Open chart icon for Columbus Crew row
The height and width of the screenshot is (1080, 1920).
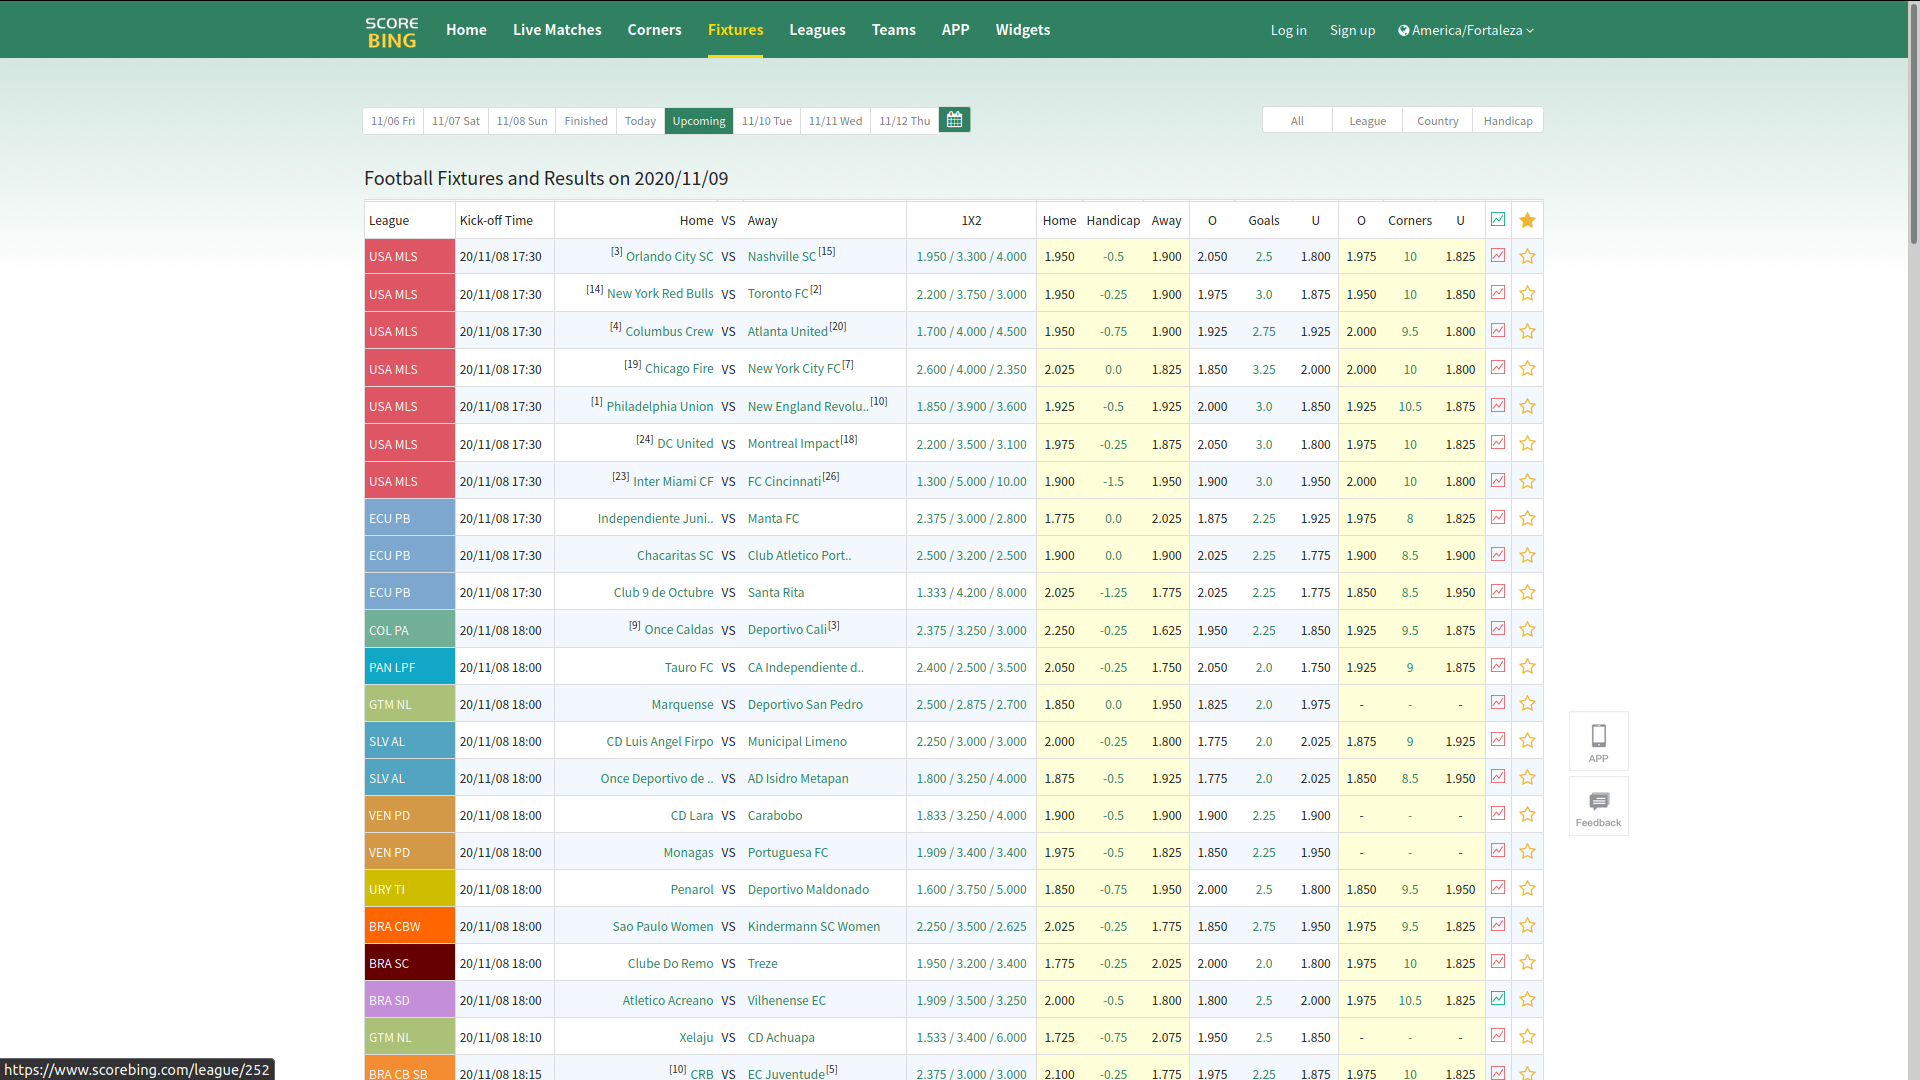click(x=1498, y=330)
